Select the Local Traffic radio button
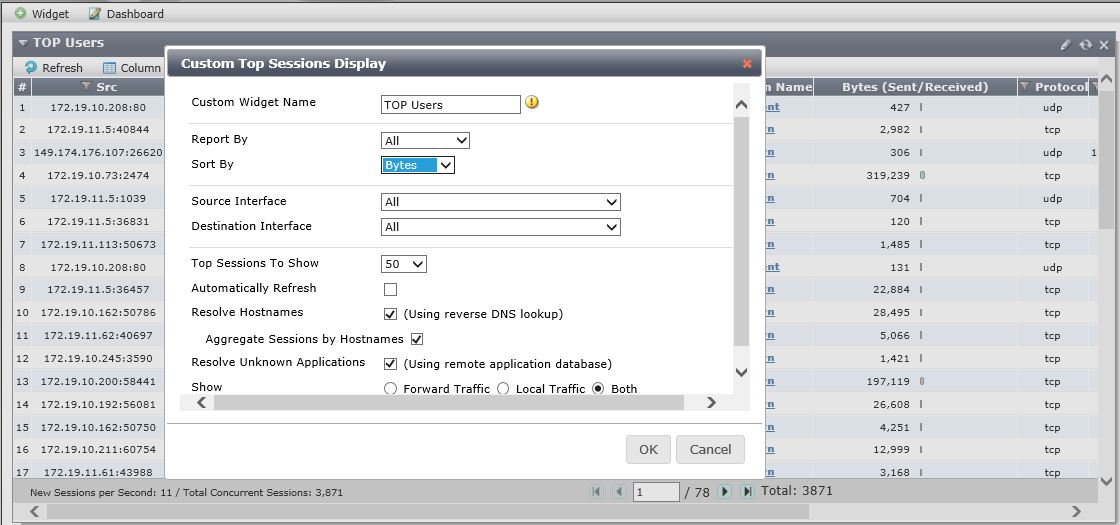1120x525 pixels. click(503, 389)
